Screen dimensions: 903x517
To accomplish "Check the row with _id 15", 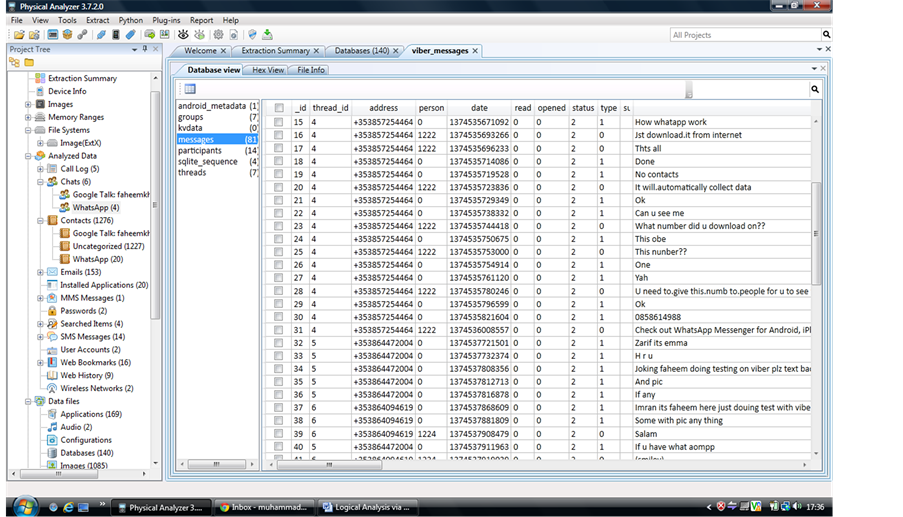I will click(x=279, y=122).
